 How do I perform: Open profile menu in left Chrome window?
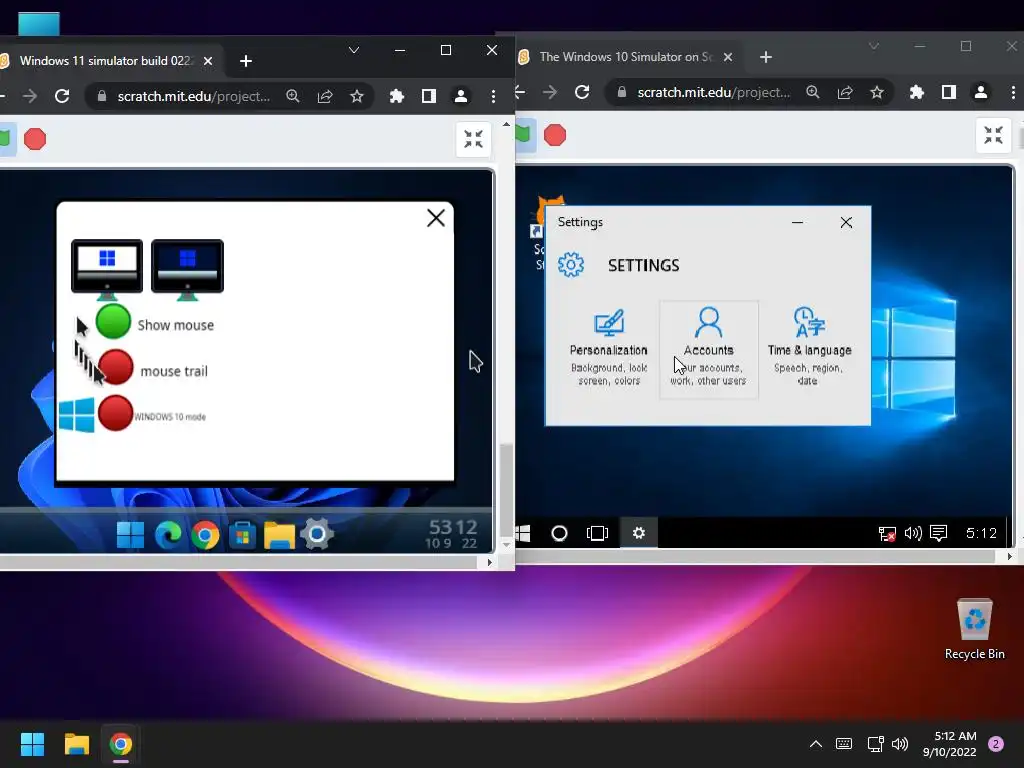(460, 97)
